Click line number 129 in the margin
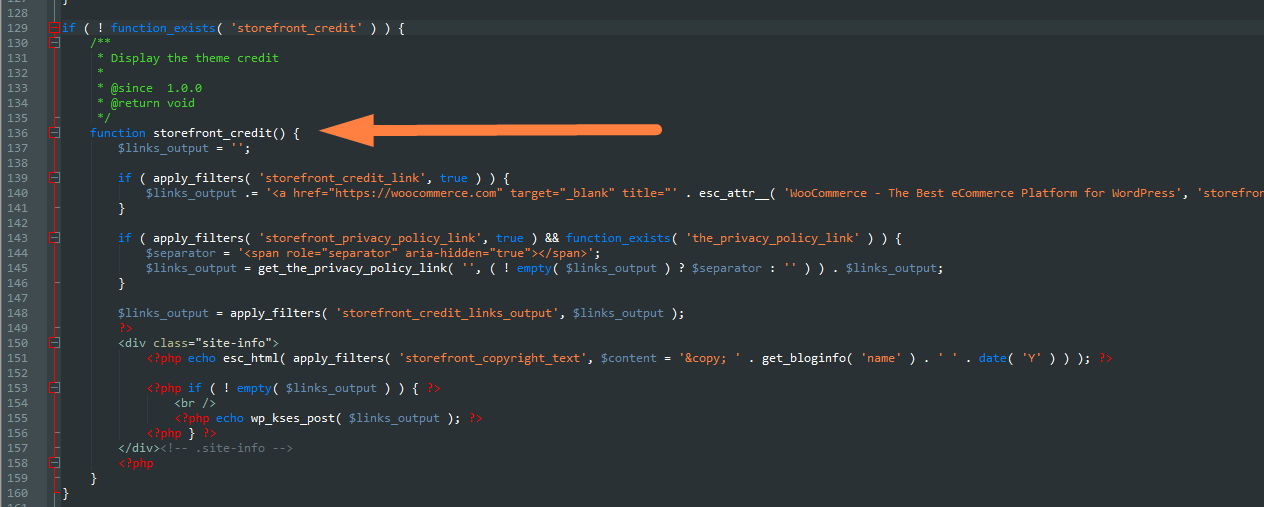The image size is (1264, 507). click(x=17, y=28)
